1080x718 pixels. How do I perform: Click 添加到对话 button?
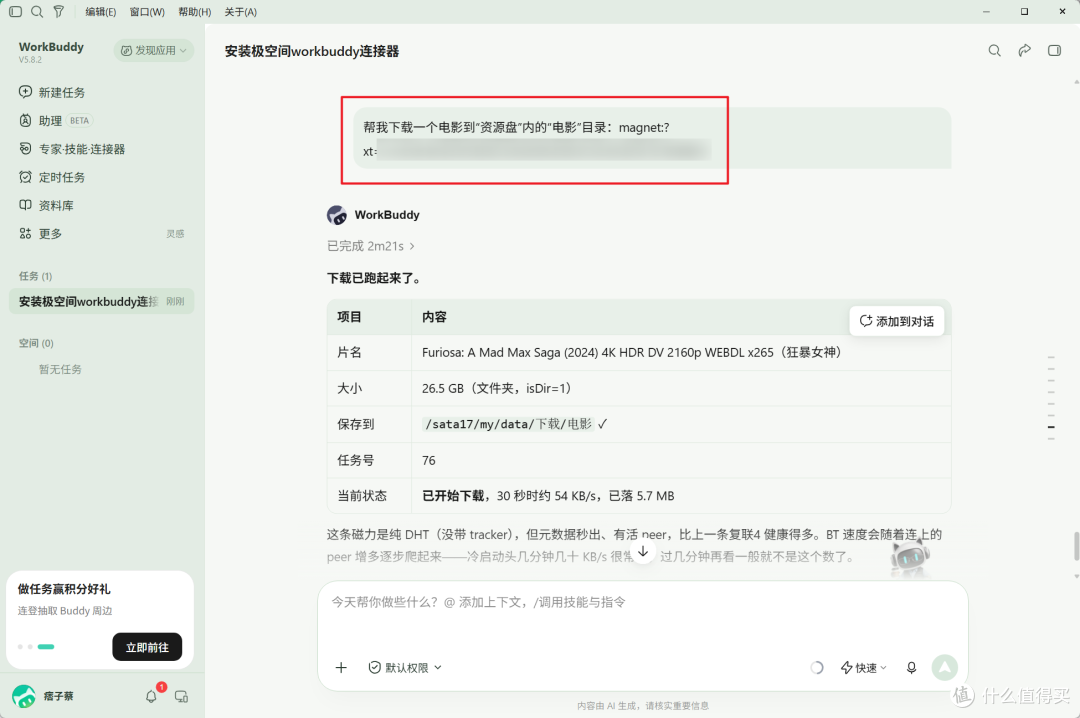(897, 321)
